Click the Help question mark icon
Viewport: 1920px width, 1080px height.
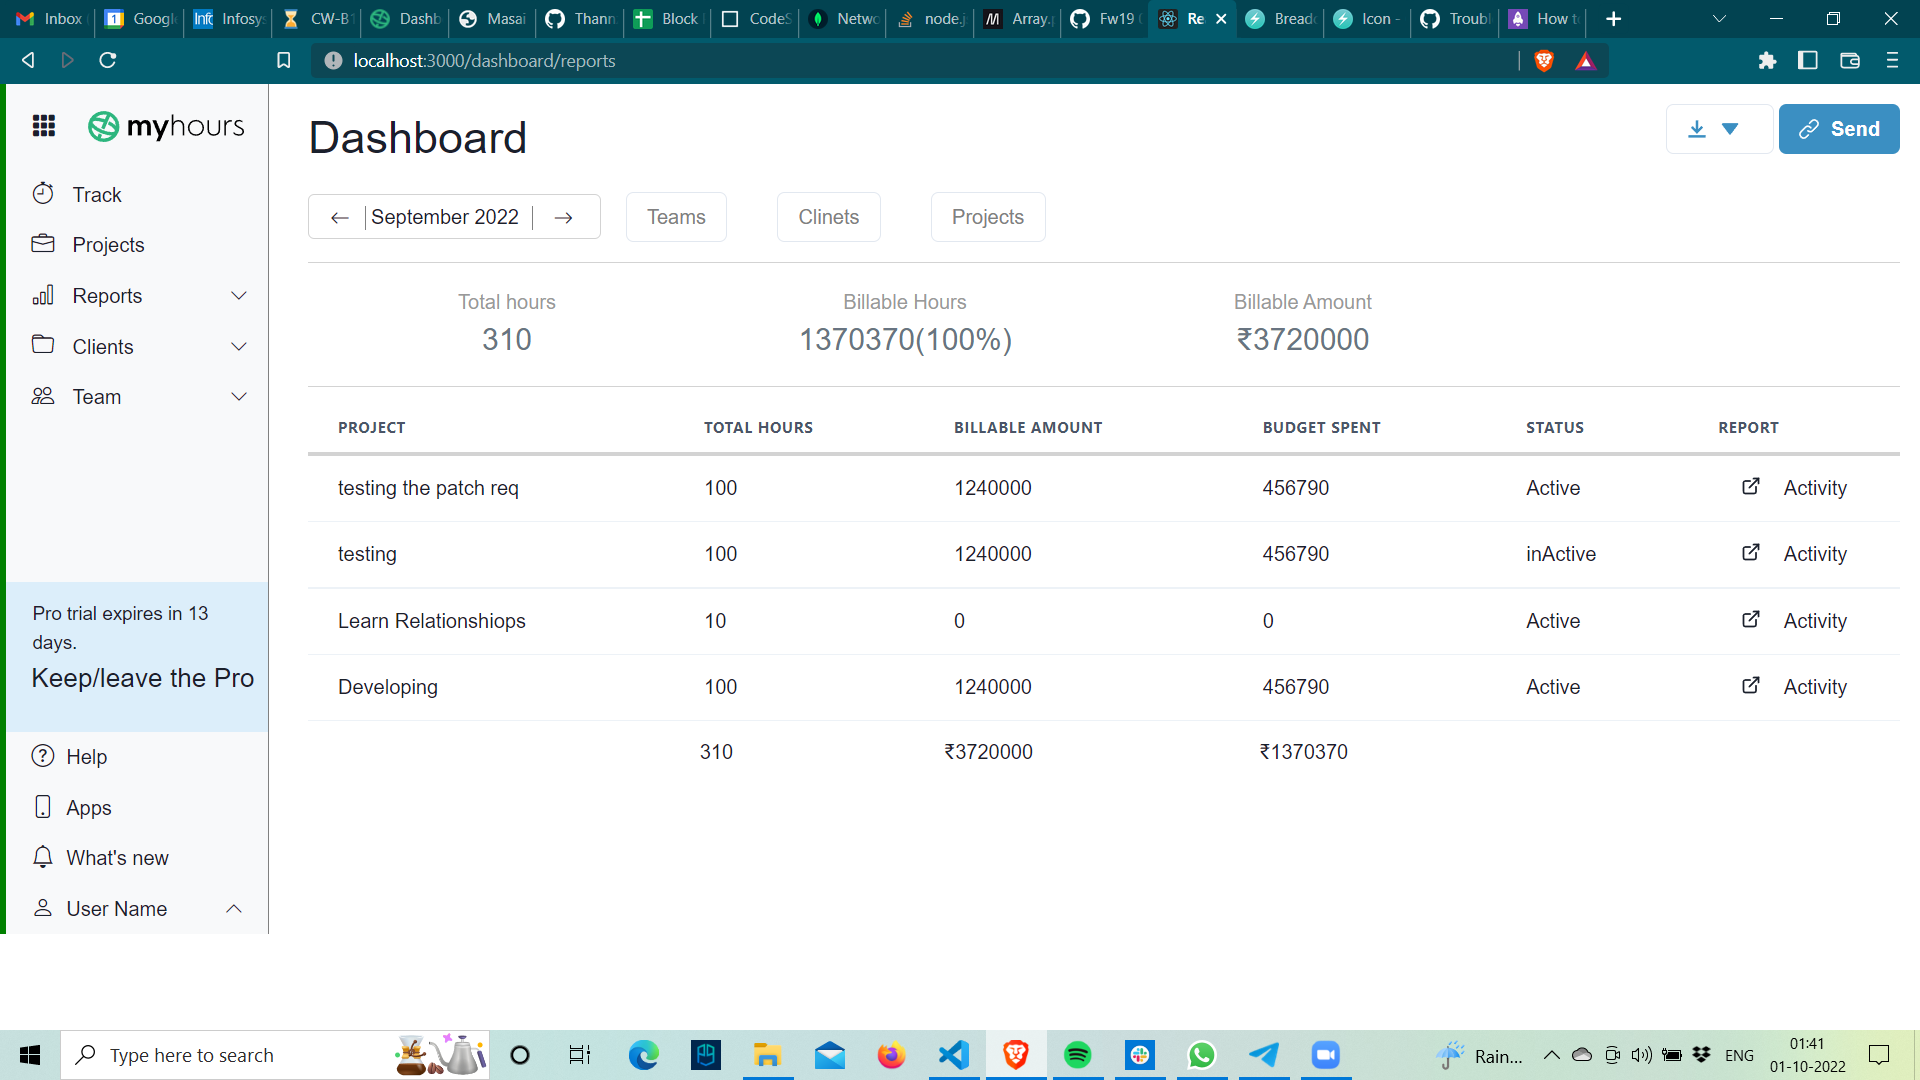pyautogui.click(x=43, y=757)
